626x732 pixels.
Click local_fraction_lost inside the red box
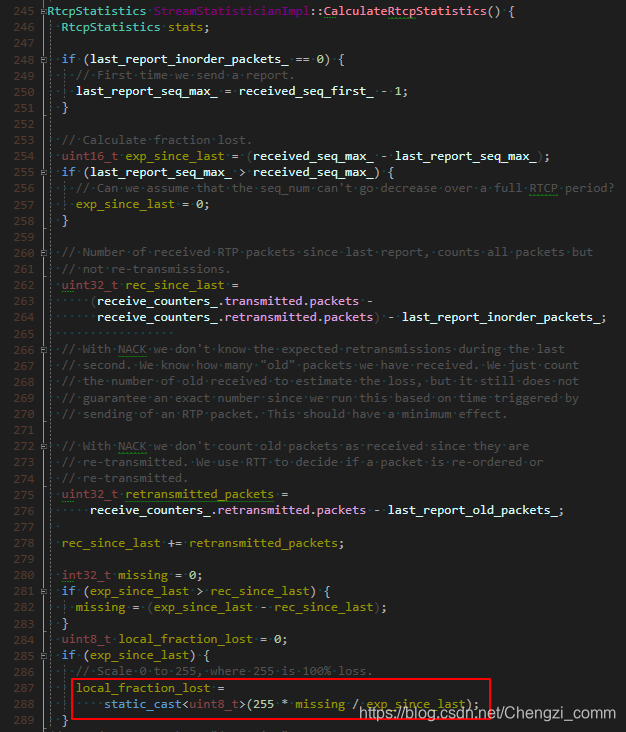(x=145, y=688)
